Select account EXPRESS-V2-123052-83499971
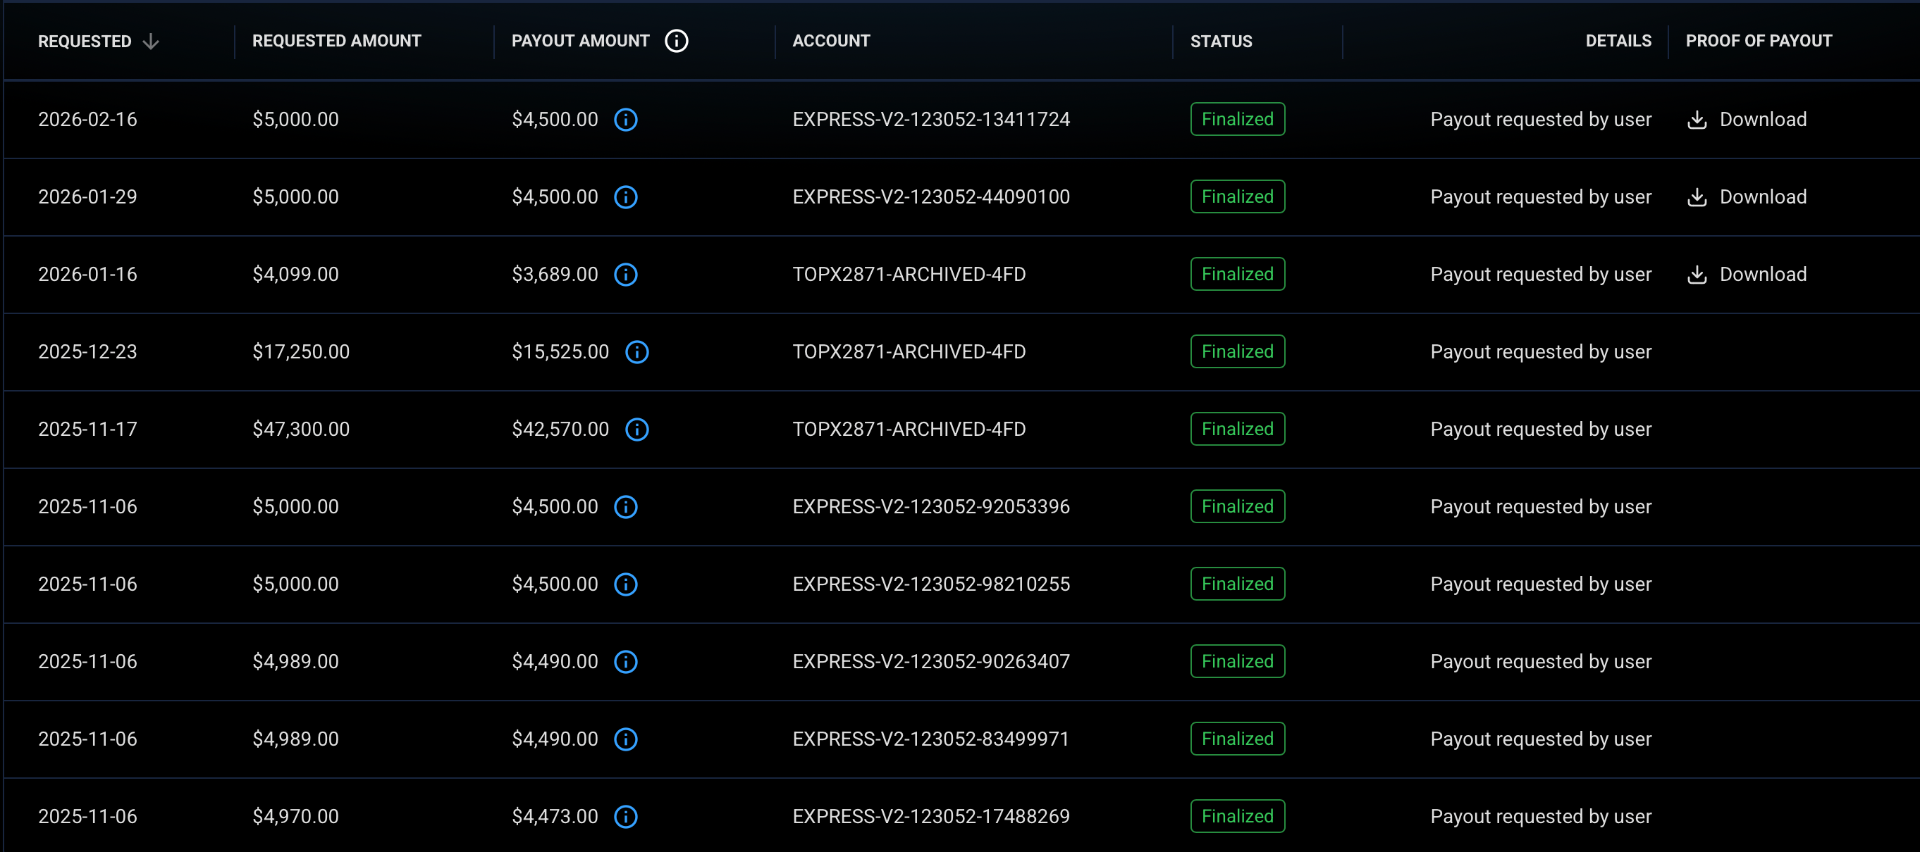 931,739
